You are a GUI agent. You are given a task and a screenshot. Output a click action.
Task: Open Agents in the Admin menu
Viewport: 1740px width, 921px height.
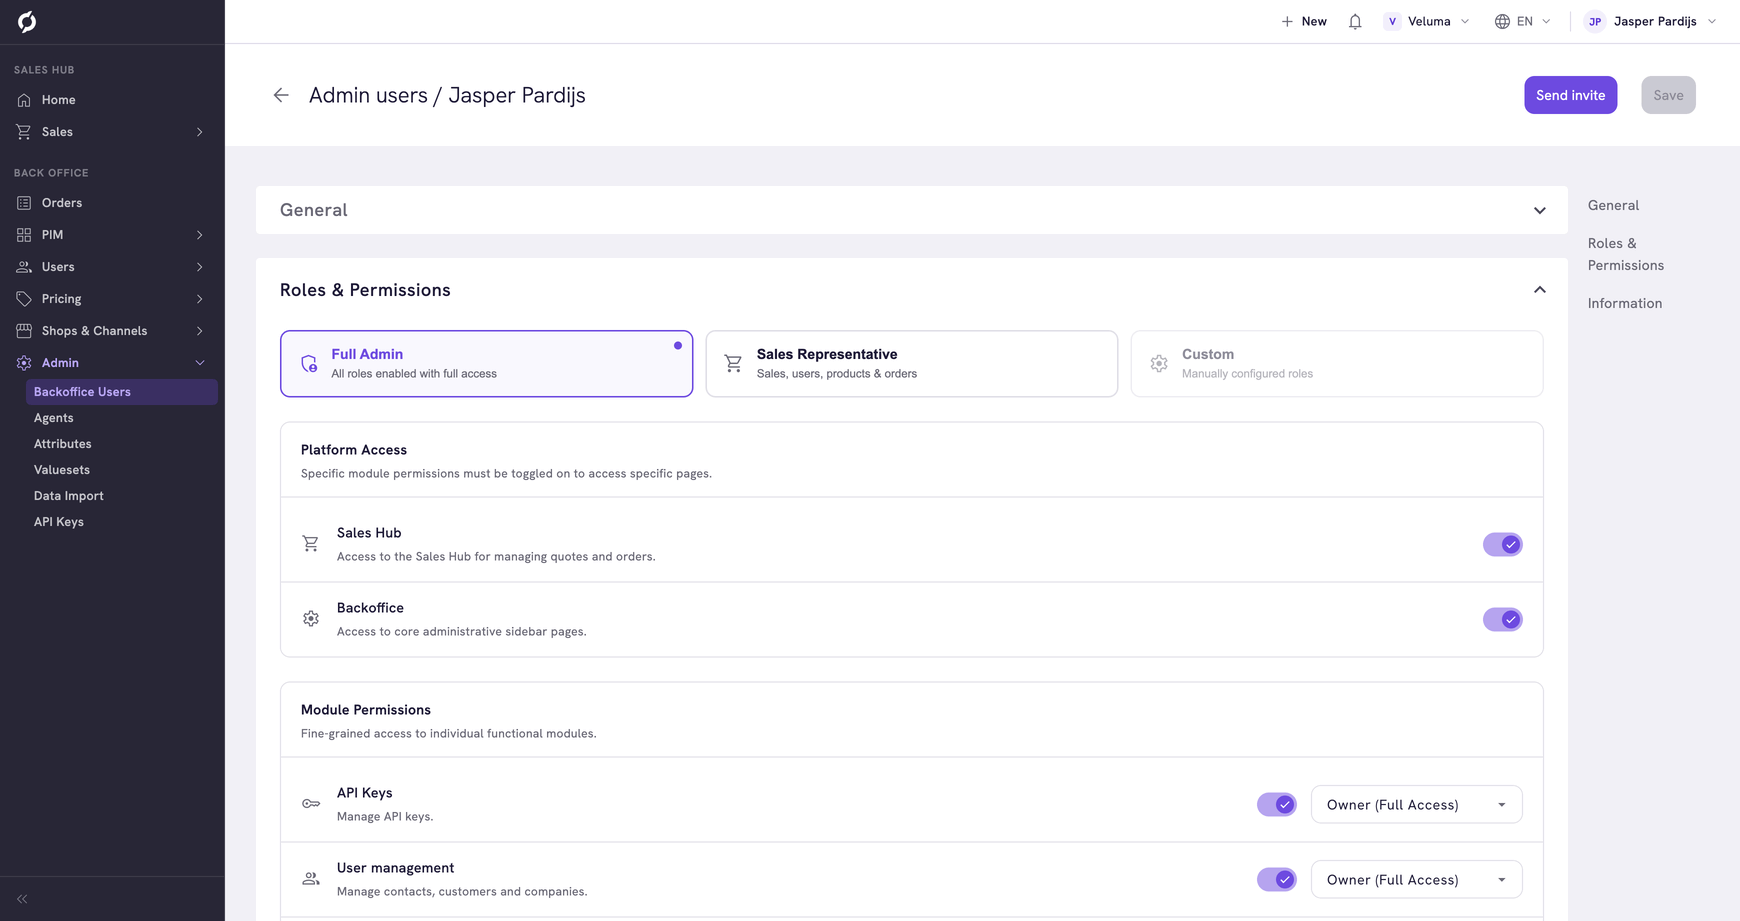click(53, 418)
